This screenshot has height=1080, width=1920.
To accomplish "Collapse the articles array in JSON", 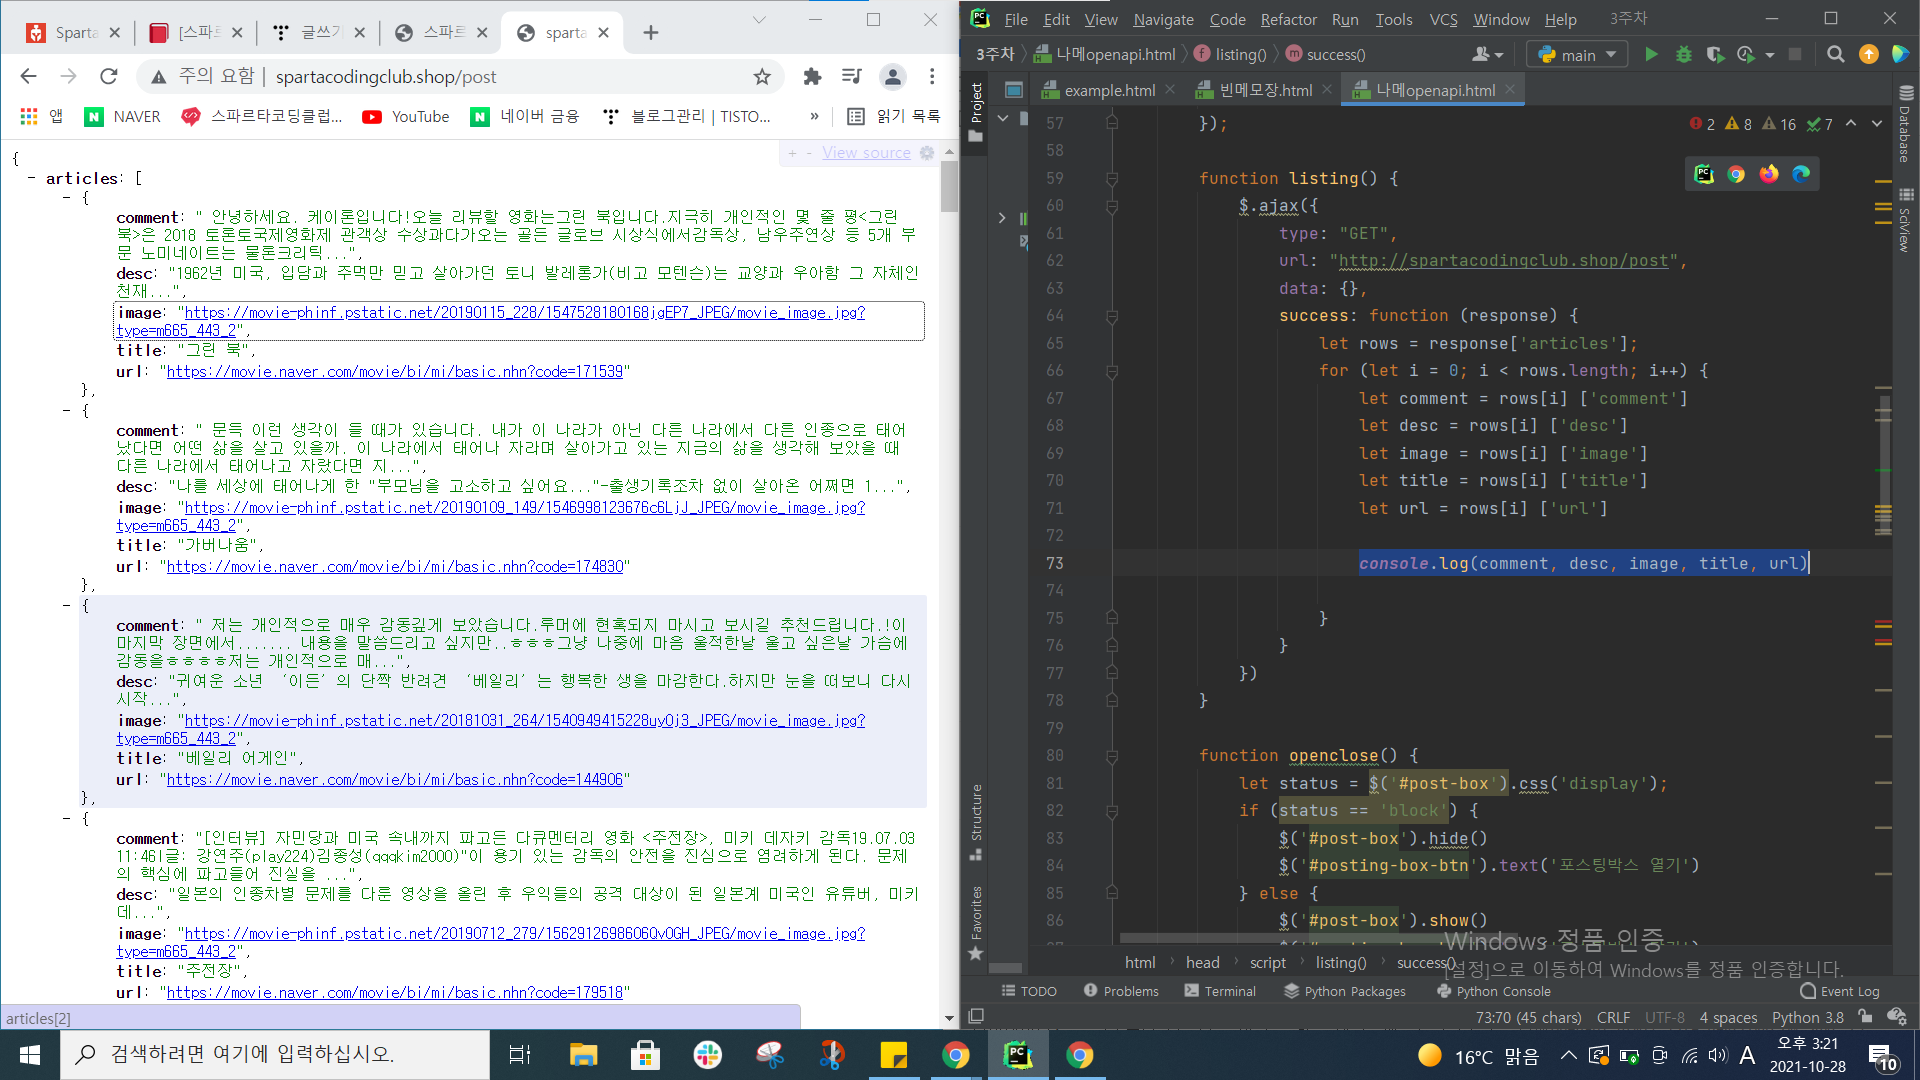I will point(32,178).
